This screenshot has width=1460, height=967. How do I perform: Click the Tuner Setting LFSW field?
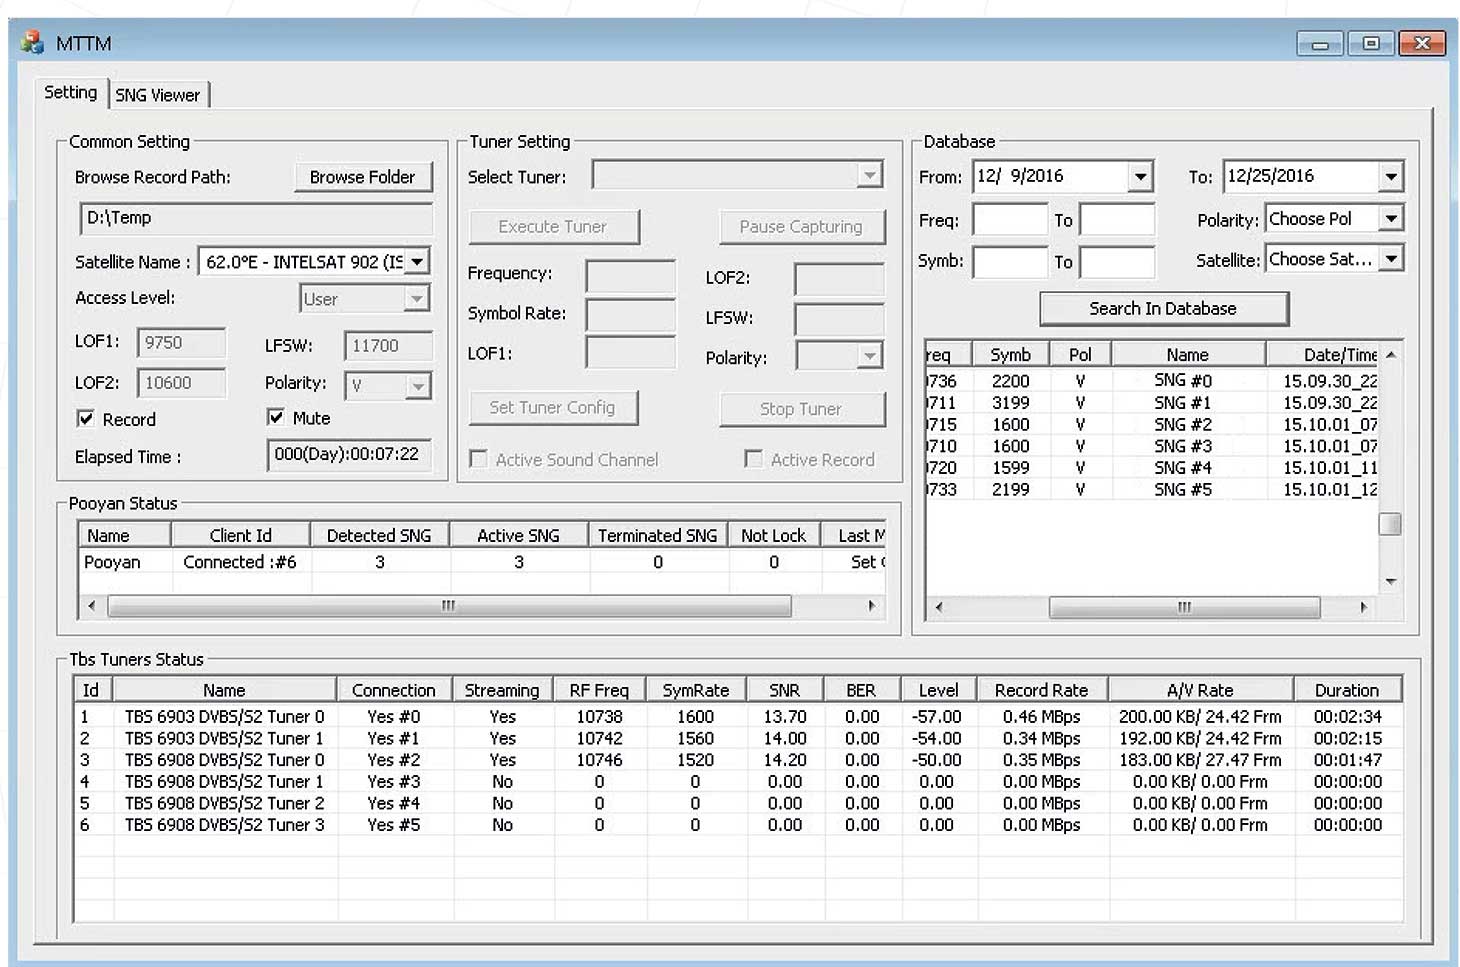pyautogui.click(x=840, y=318)
